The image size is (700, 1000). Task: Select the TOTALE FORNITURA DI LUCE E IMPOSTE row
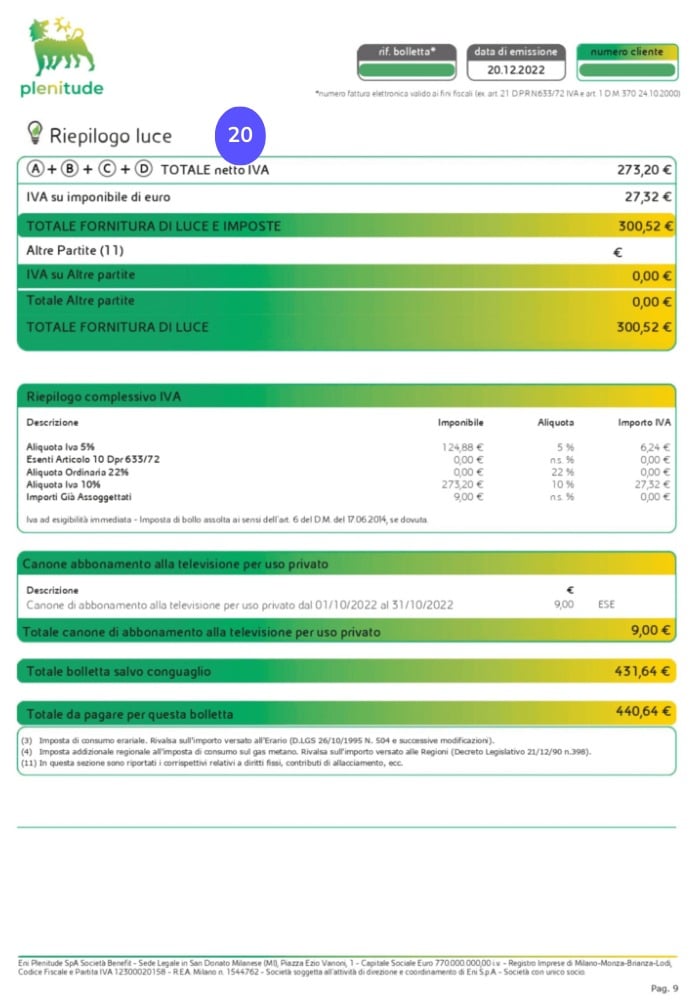[x=346, y=226]
